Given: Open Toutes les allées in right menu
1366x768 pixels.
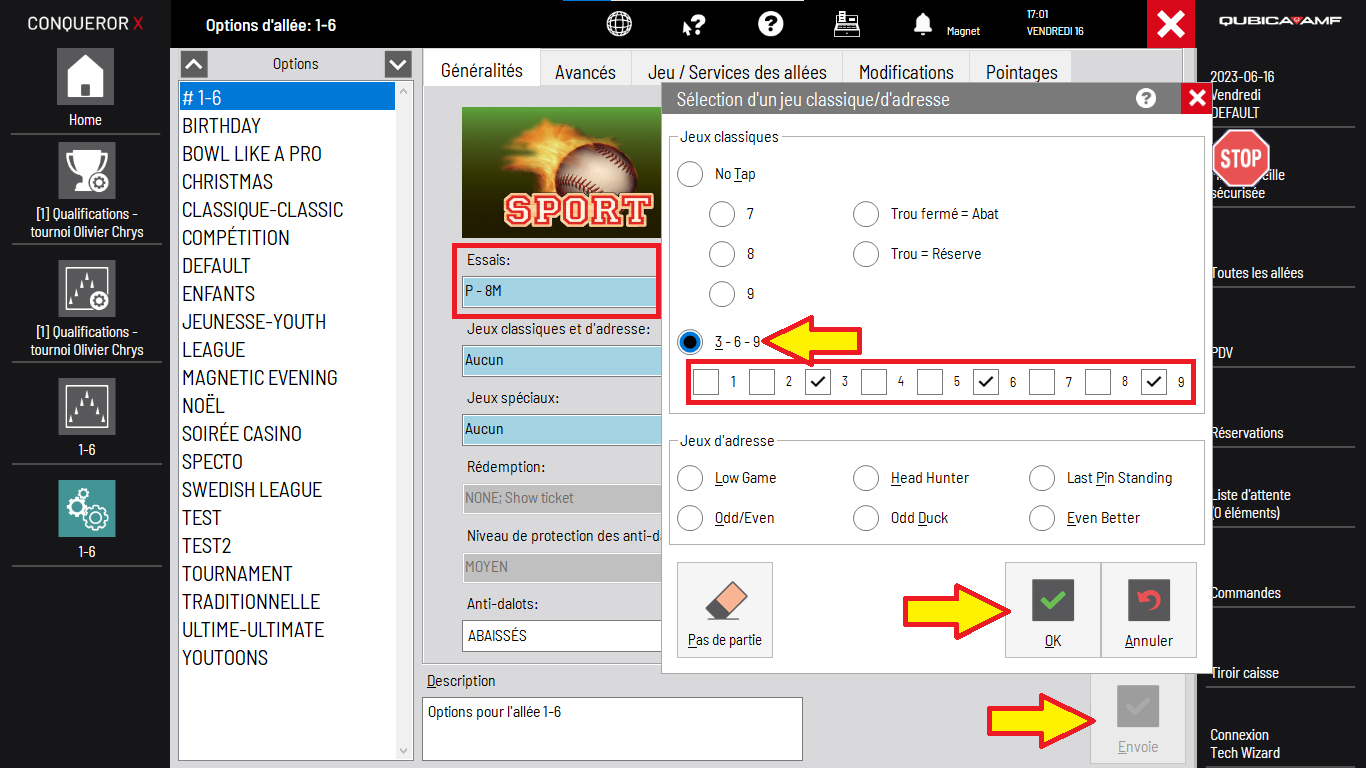Looking at the screenshot, I should (1257, 273).
